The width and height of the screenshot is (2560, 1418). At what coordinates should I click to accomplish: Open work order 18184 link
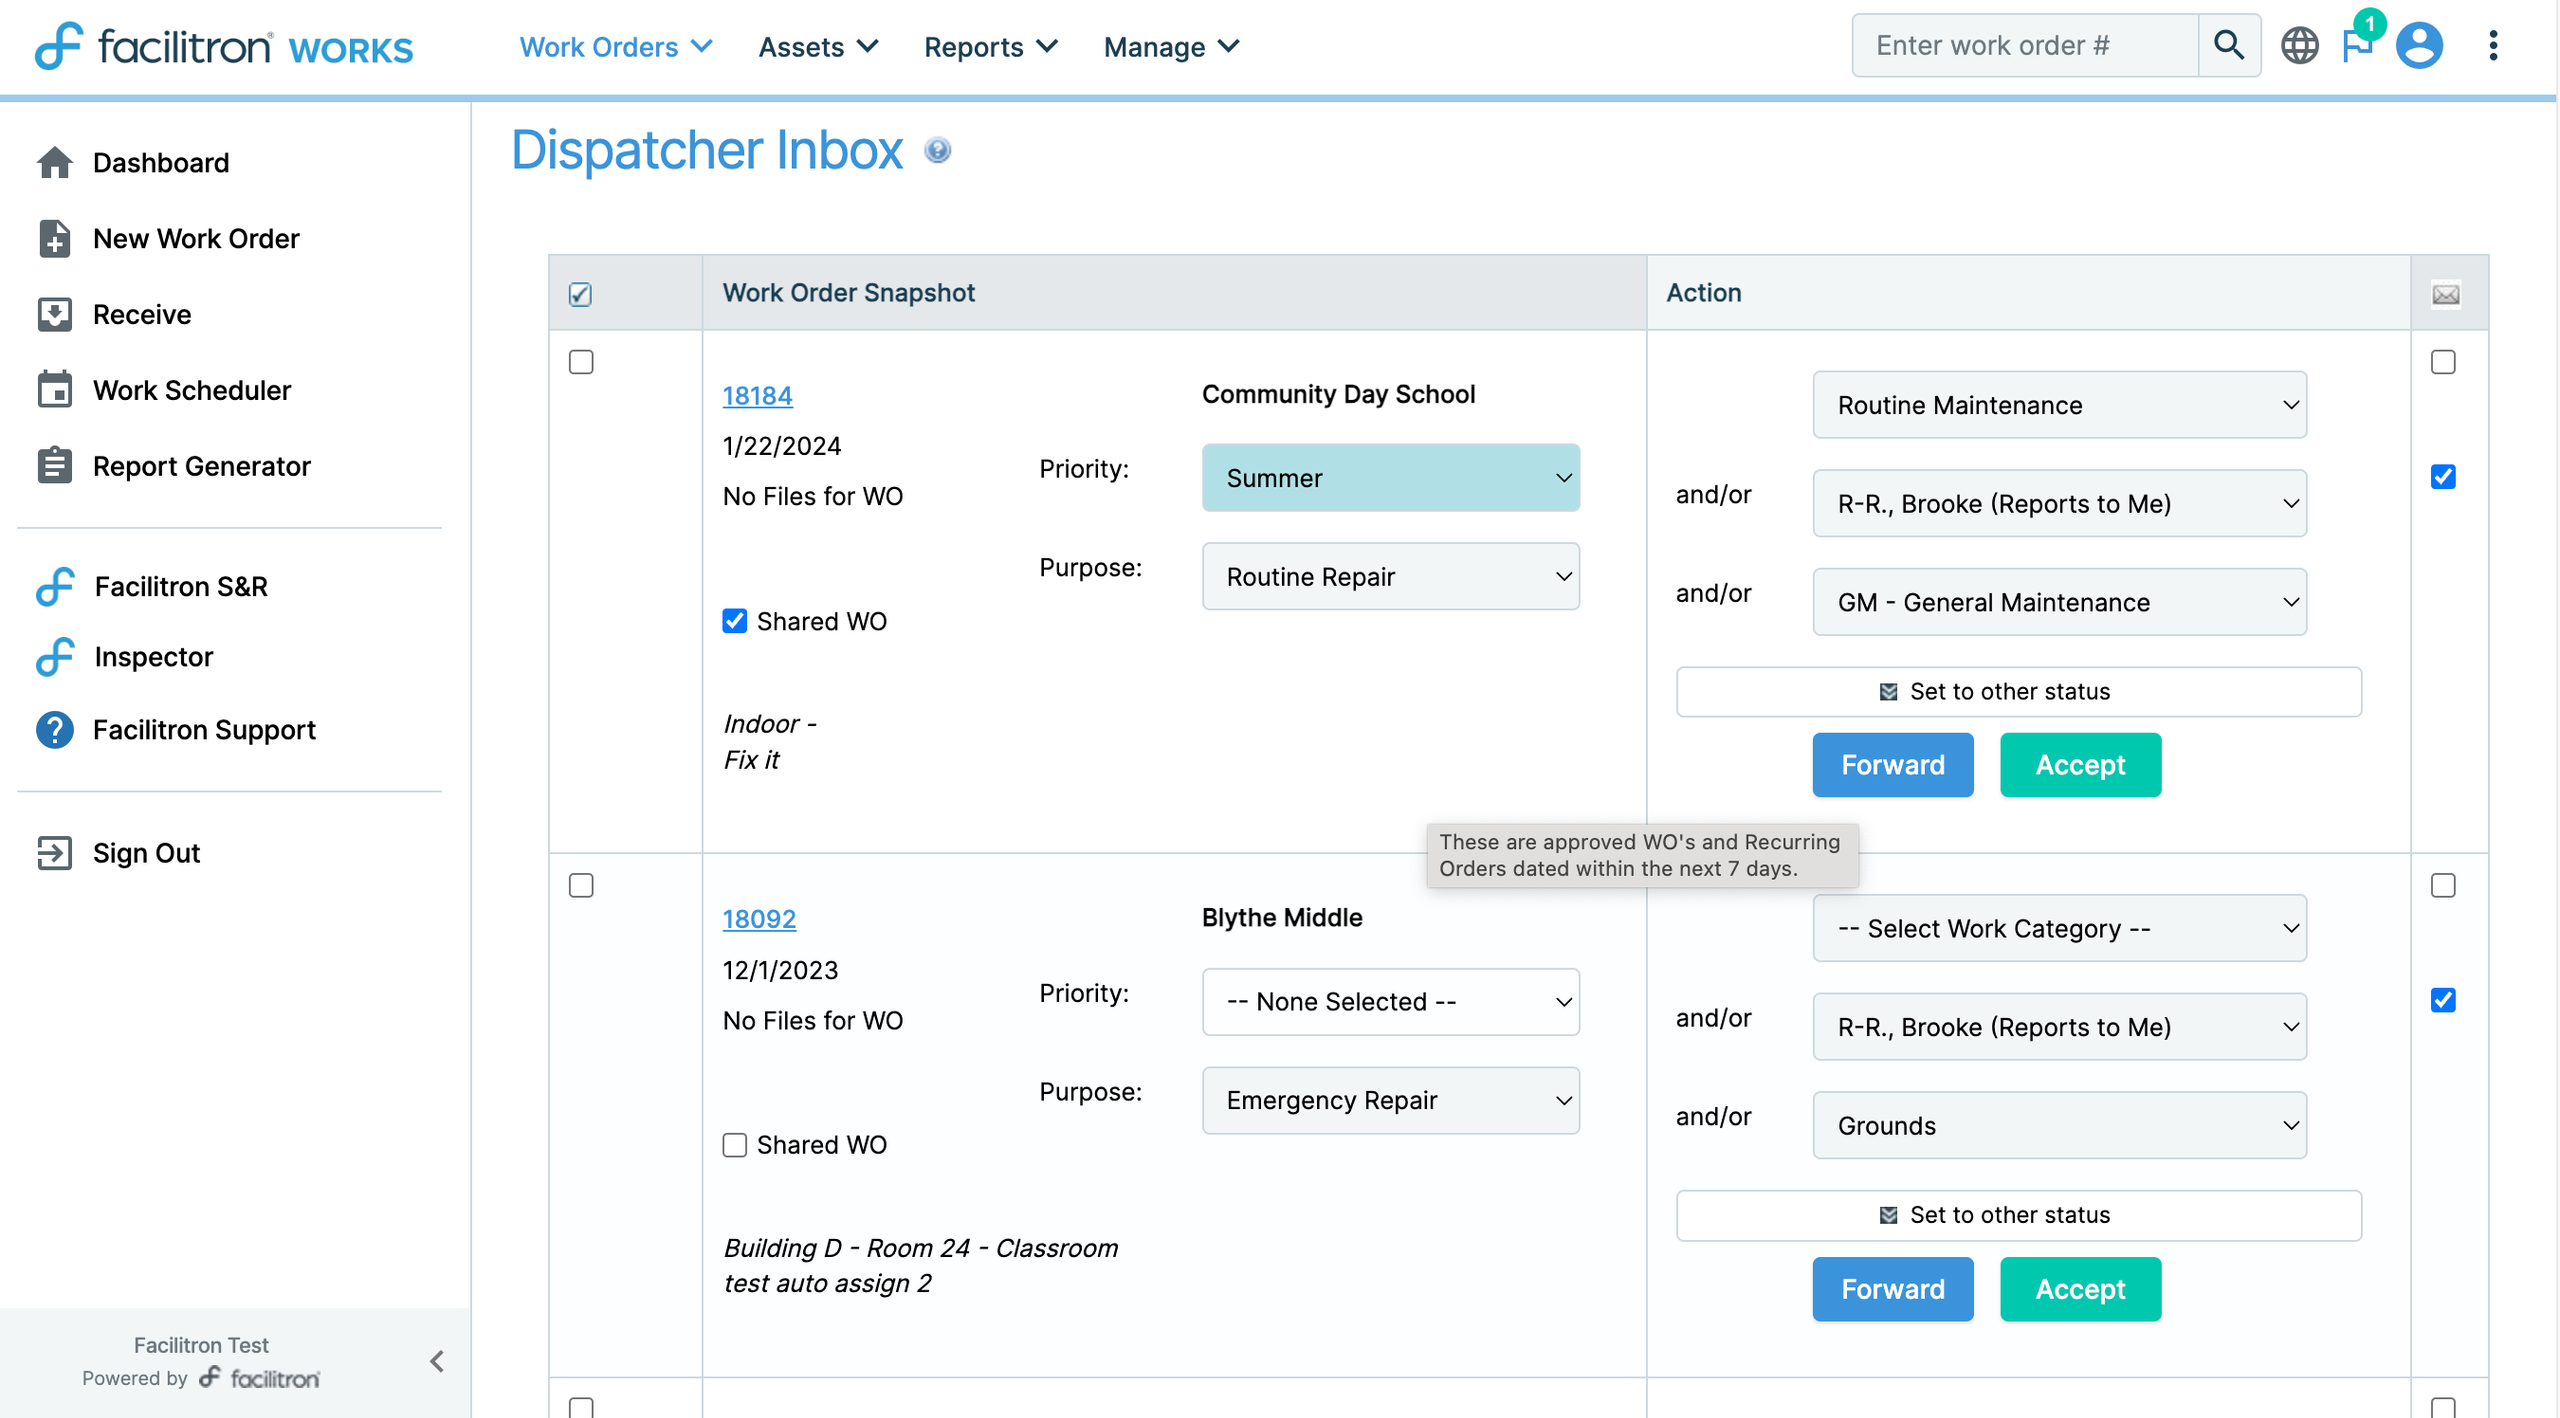(x=757, y=396)
